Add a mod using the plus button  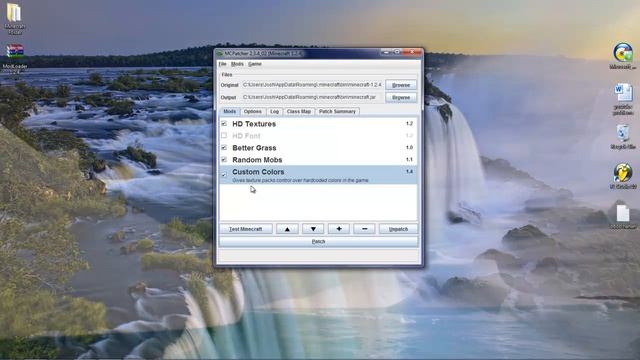[x=339, y=229]
